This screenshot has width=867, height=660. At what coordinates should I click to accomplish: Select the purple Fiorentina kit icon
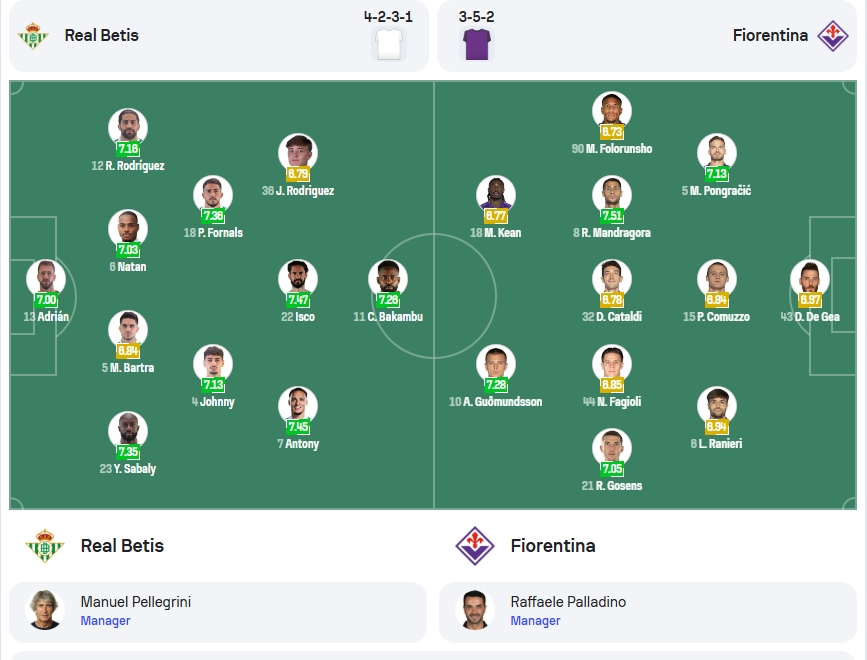pyautogui.click(x=476, y=44)
